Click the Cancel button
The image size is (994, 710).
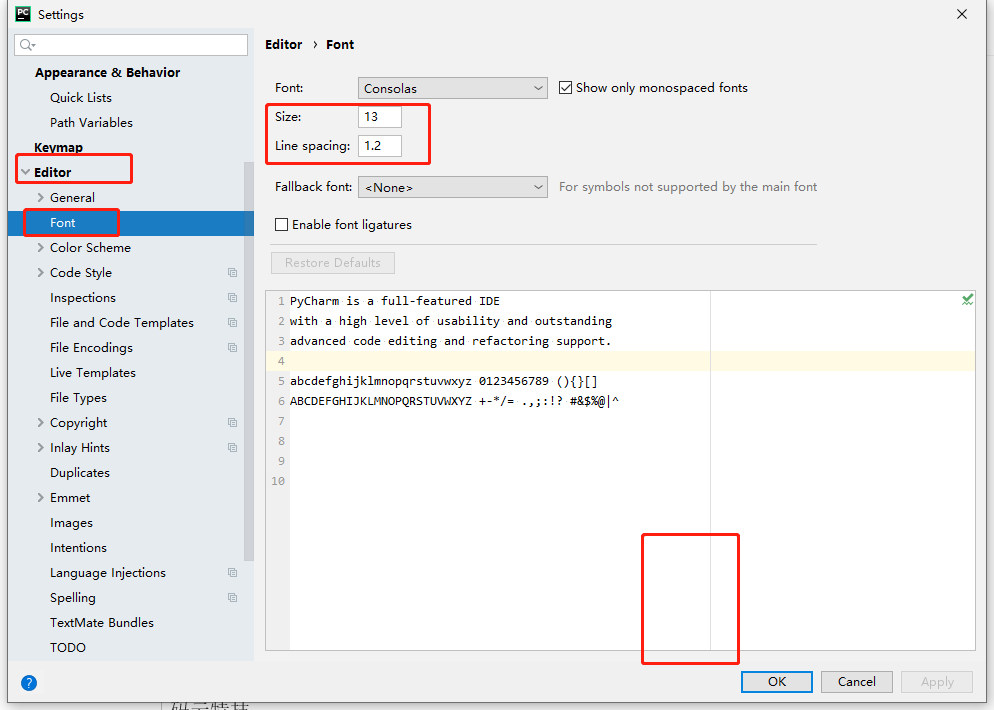point(856,681)
